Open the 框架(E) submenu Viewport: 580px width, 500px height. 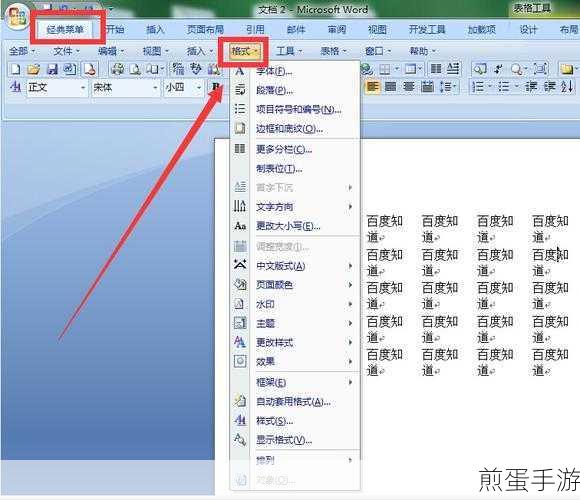[x=295, y=382]
